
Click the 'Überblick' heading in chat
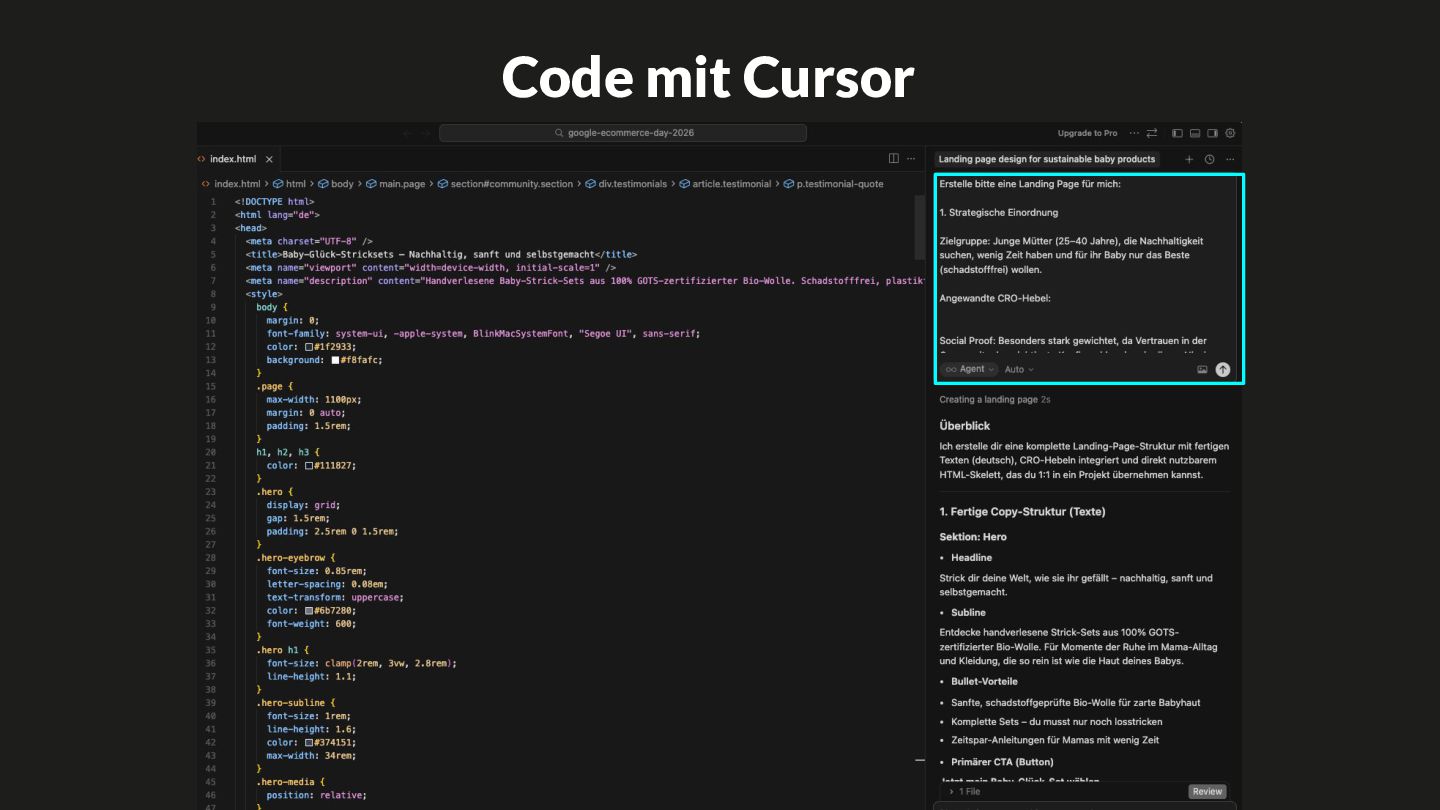click(x=964, y=426)
